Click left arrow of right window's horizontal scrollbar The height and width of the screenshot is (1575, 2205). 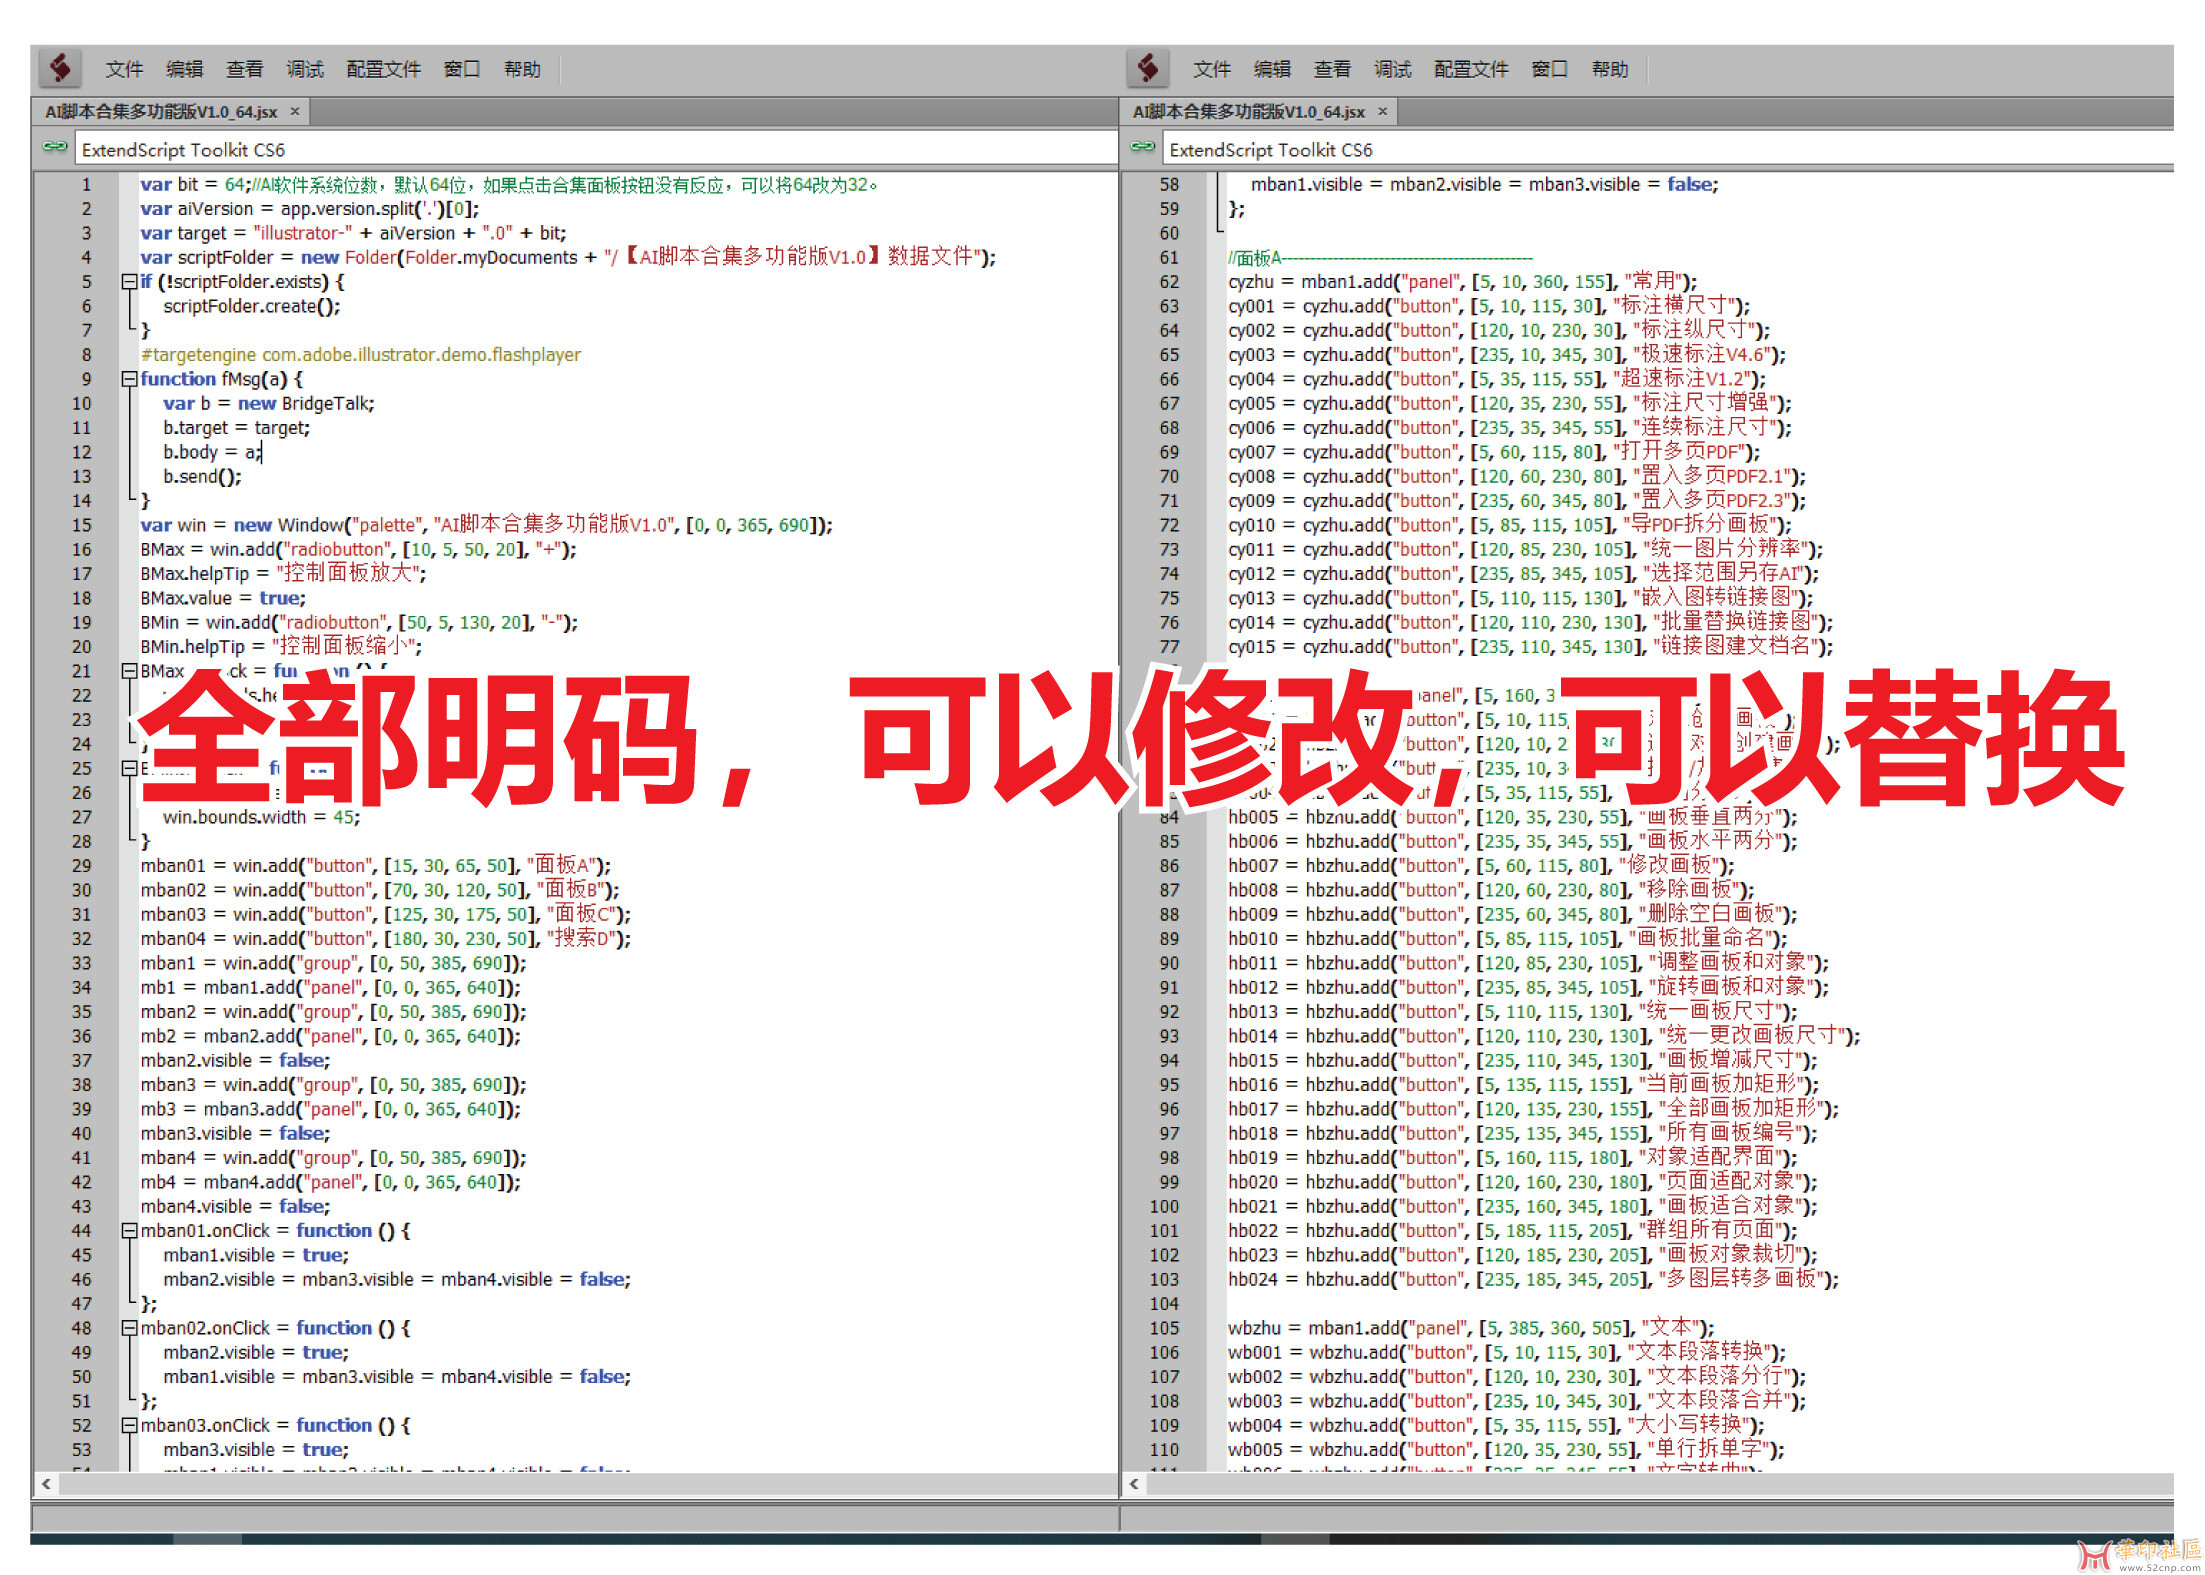(x=1134, y=1484)
